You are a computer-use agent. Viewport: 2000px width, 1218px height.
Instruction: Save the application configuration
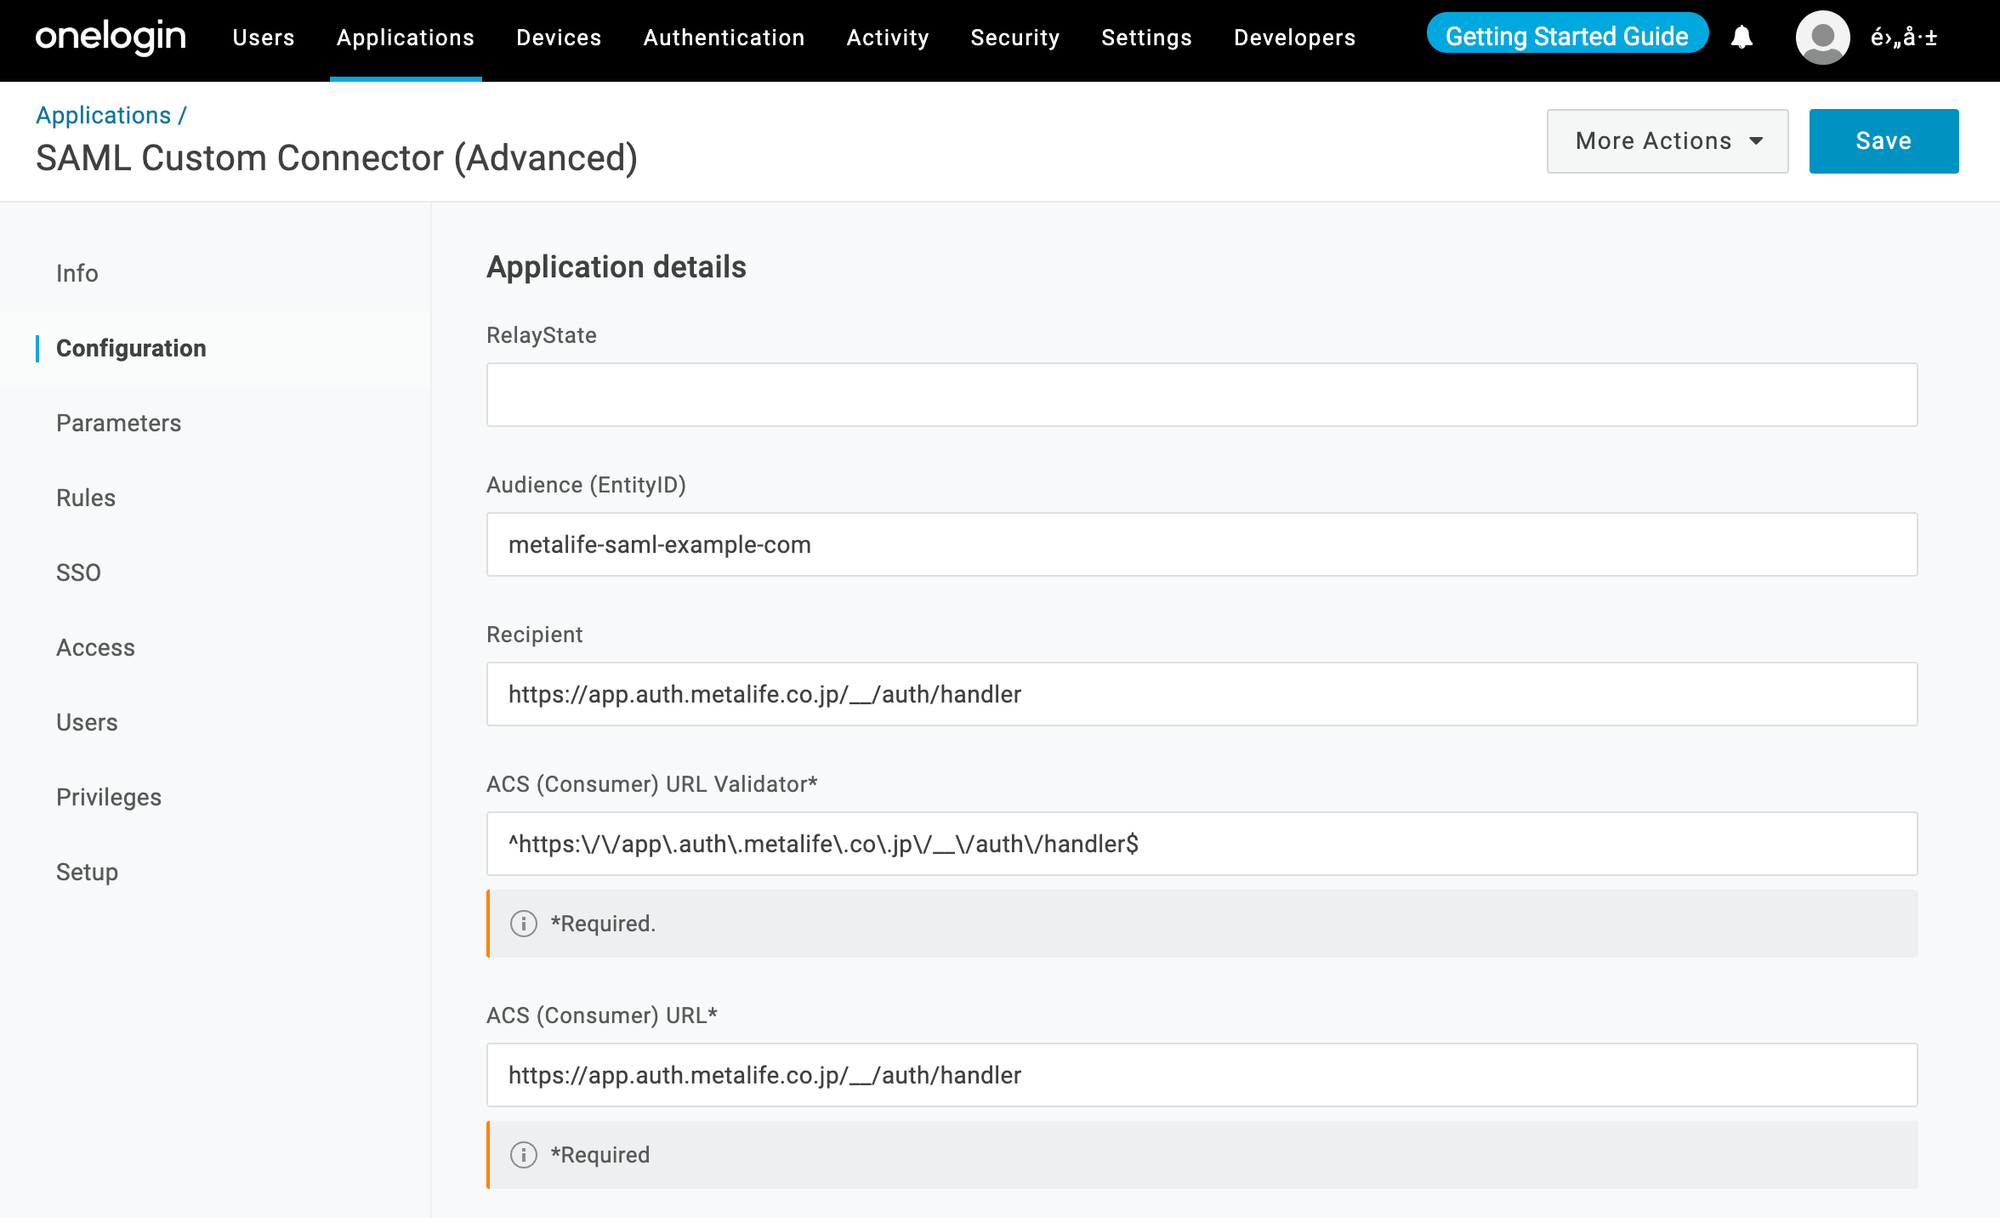(1883, 141)
